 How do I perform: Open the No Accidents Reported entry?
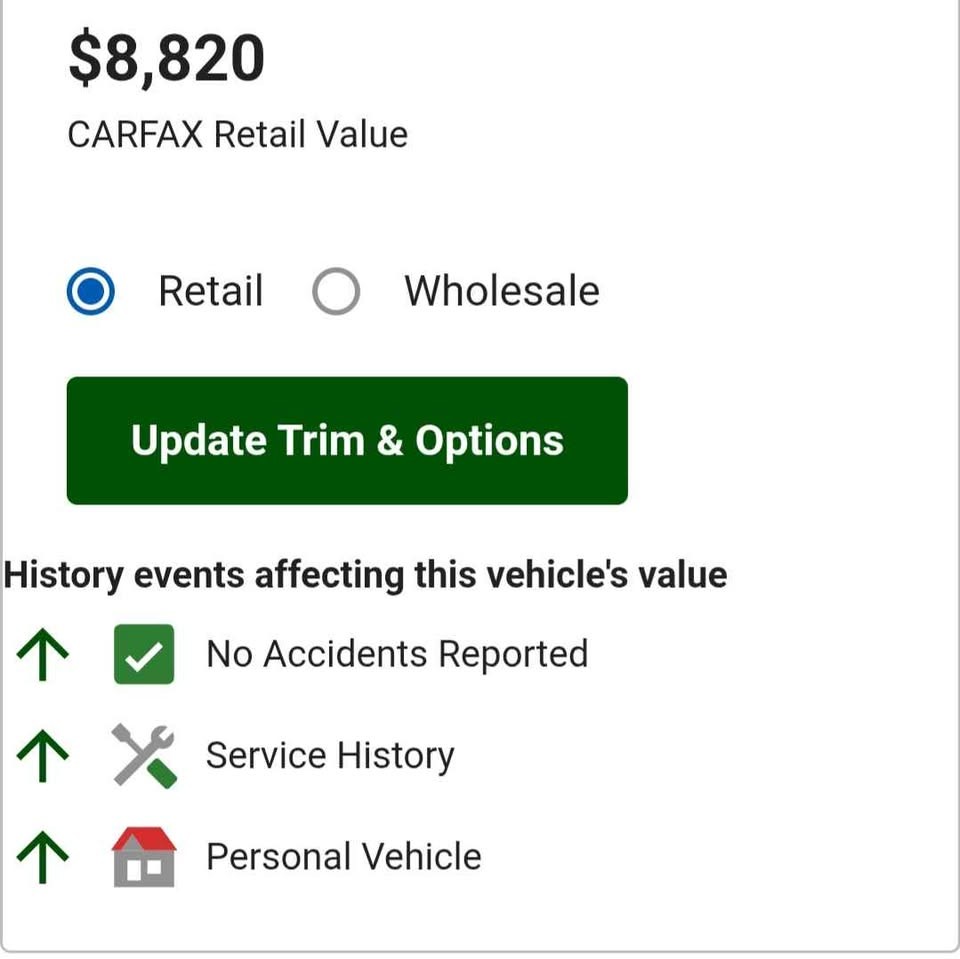[x=397, y=653]
